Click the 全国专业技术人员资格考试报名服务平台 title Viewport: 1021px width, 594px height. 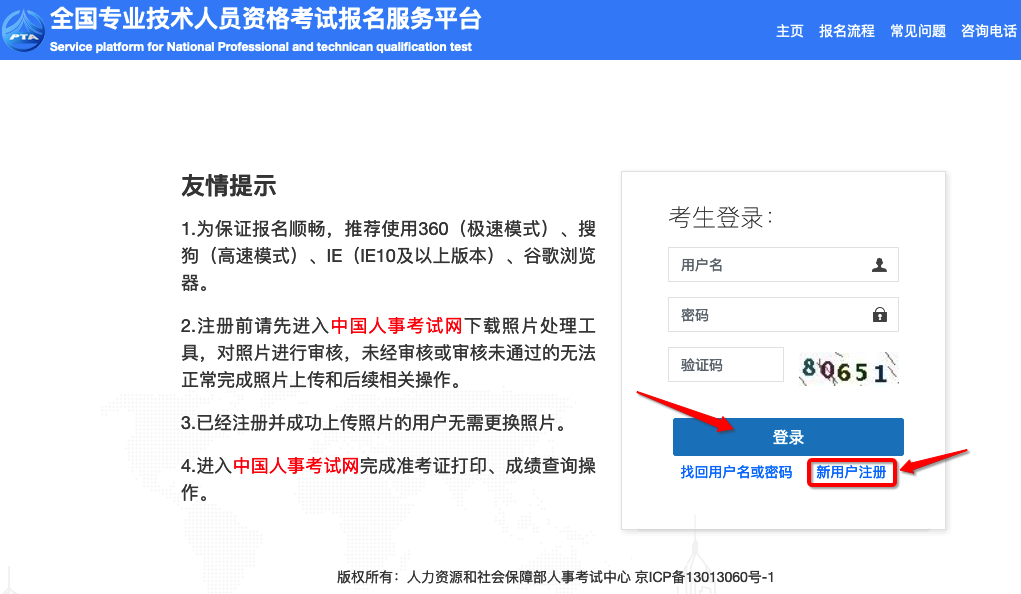point(266,19)
